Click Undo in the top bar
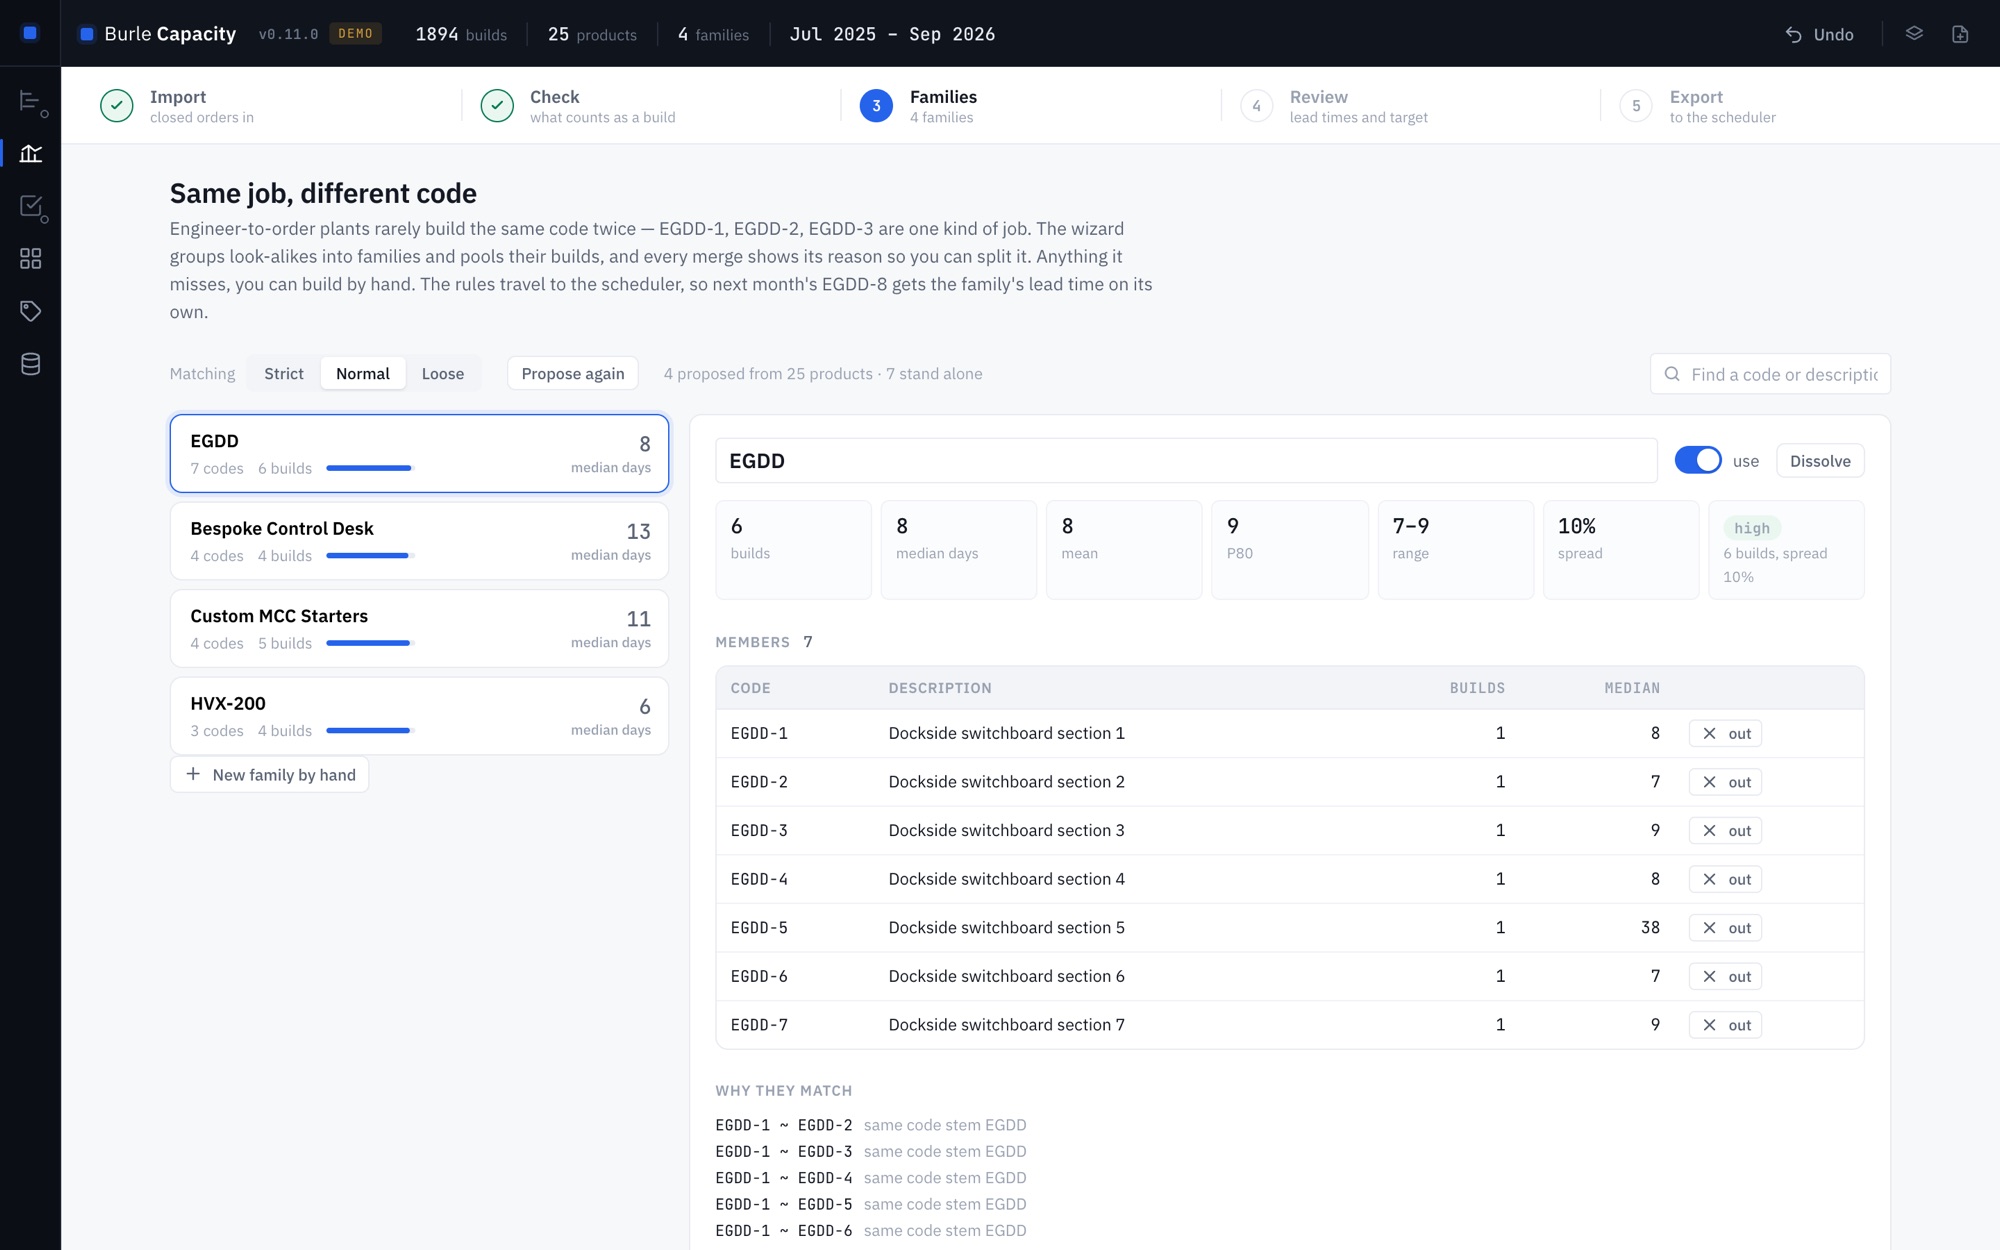2000x1250 pixels. 1820,34
